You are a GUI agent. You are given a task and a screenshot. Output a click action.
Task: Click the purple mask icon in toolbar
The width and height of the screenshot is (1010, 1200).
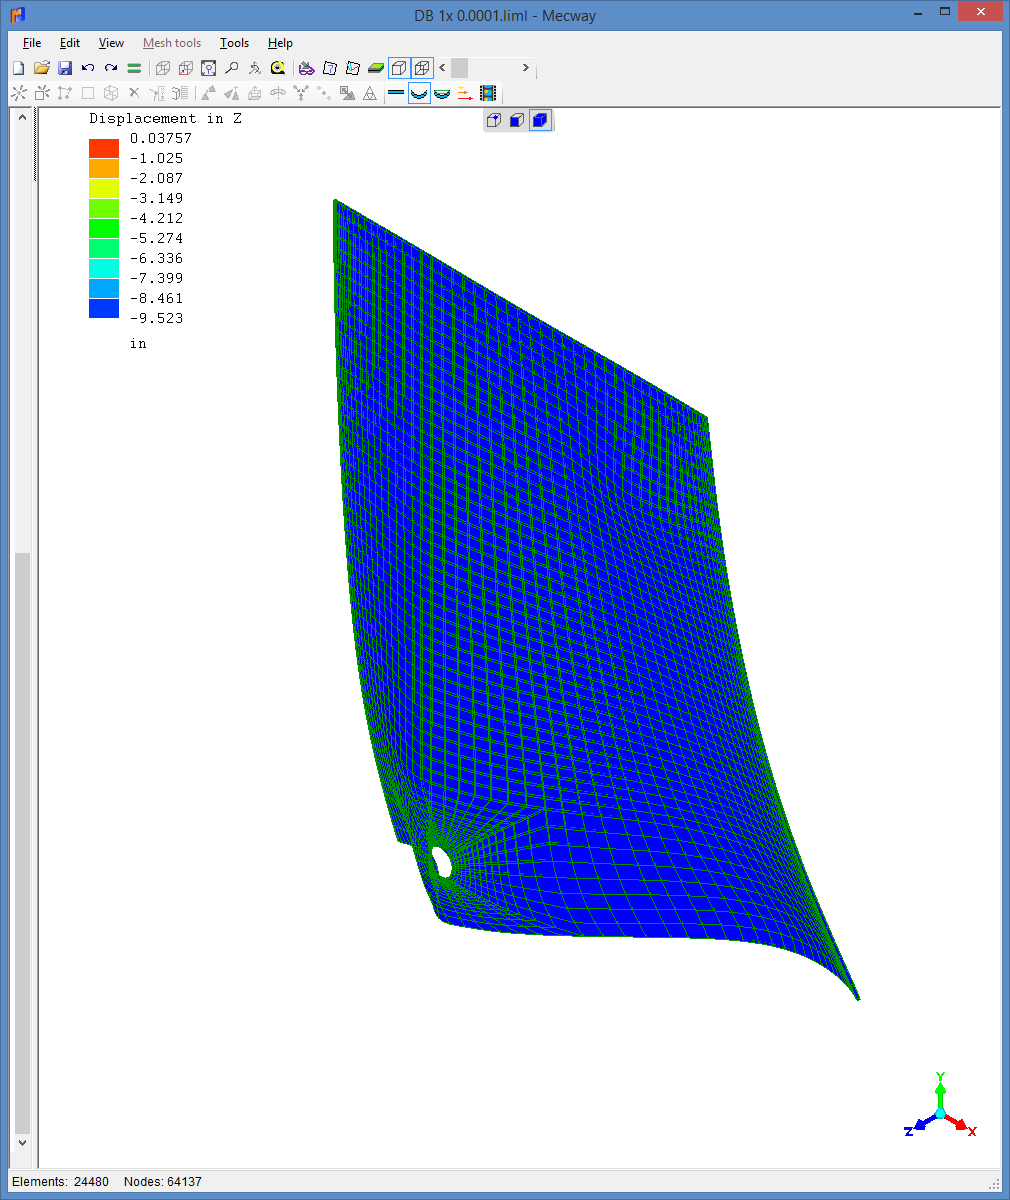coord(307,68)
